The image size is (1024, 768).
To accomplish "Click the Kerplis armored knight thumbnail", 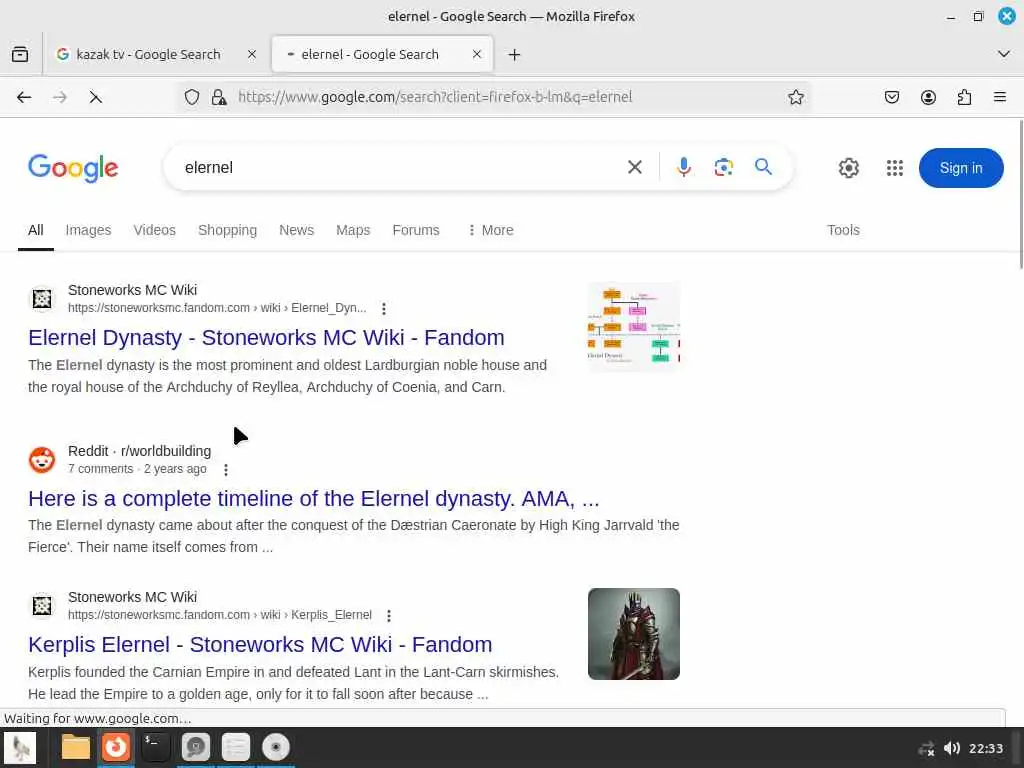I will point(633,634).
